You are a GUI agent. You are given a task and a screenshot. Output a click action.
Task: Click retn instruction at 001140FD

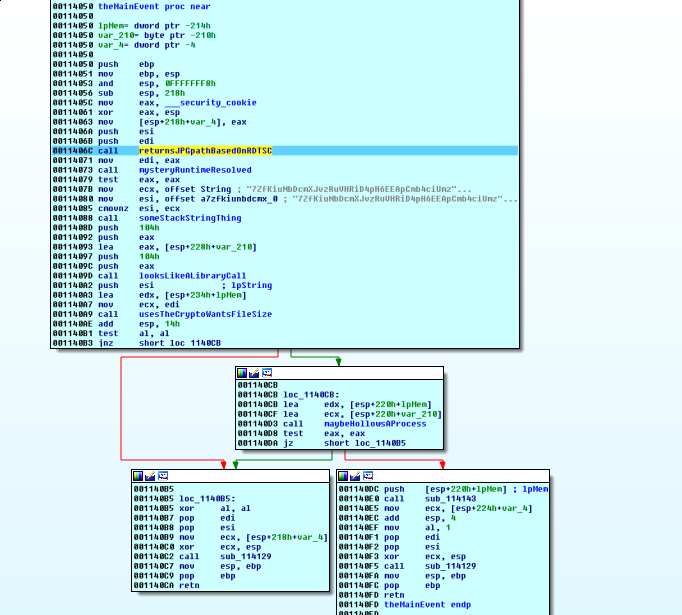tap(394, 595)
